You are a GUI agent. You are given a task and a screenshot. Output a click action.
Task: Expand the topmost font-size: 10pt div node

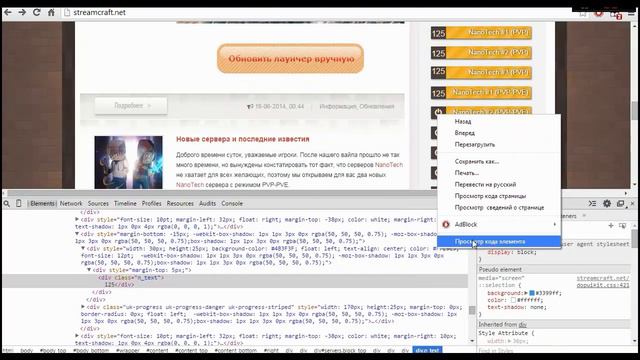pos(77,219)
